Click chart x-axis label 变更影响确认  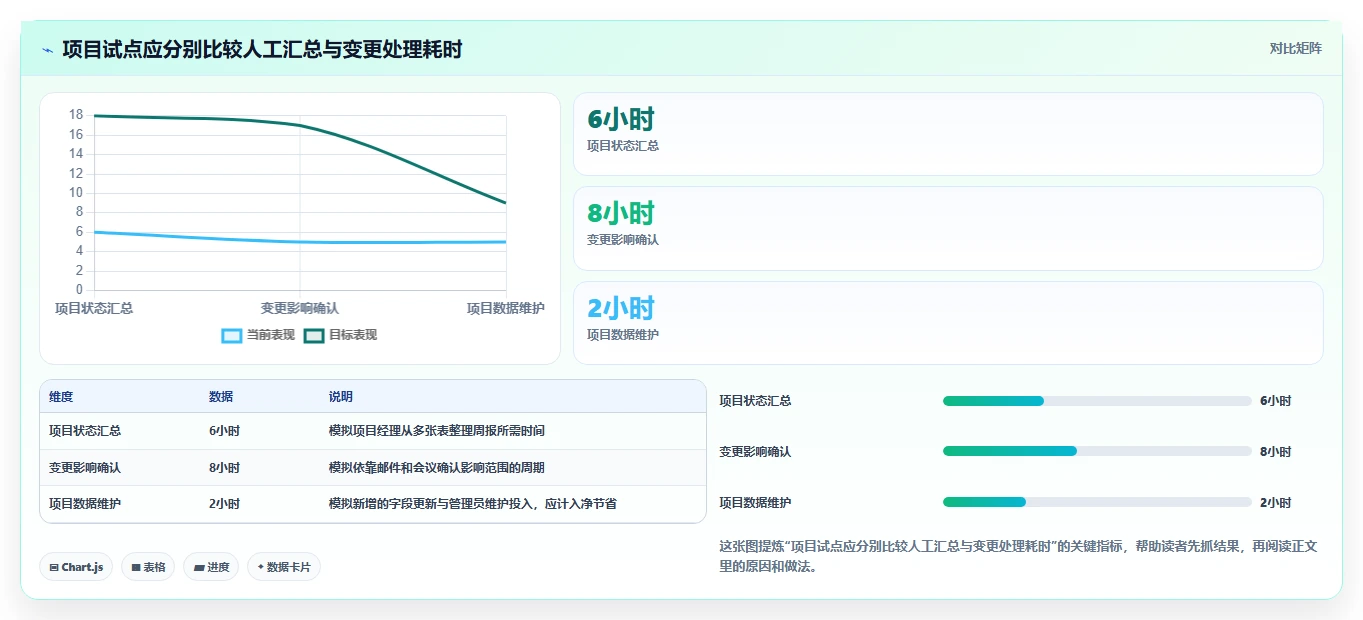300,308
